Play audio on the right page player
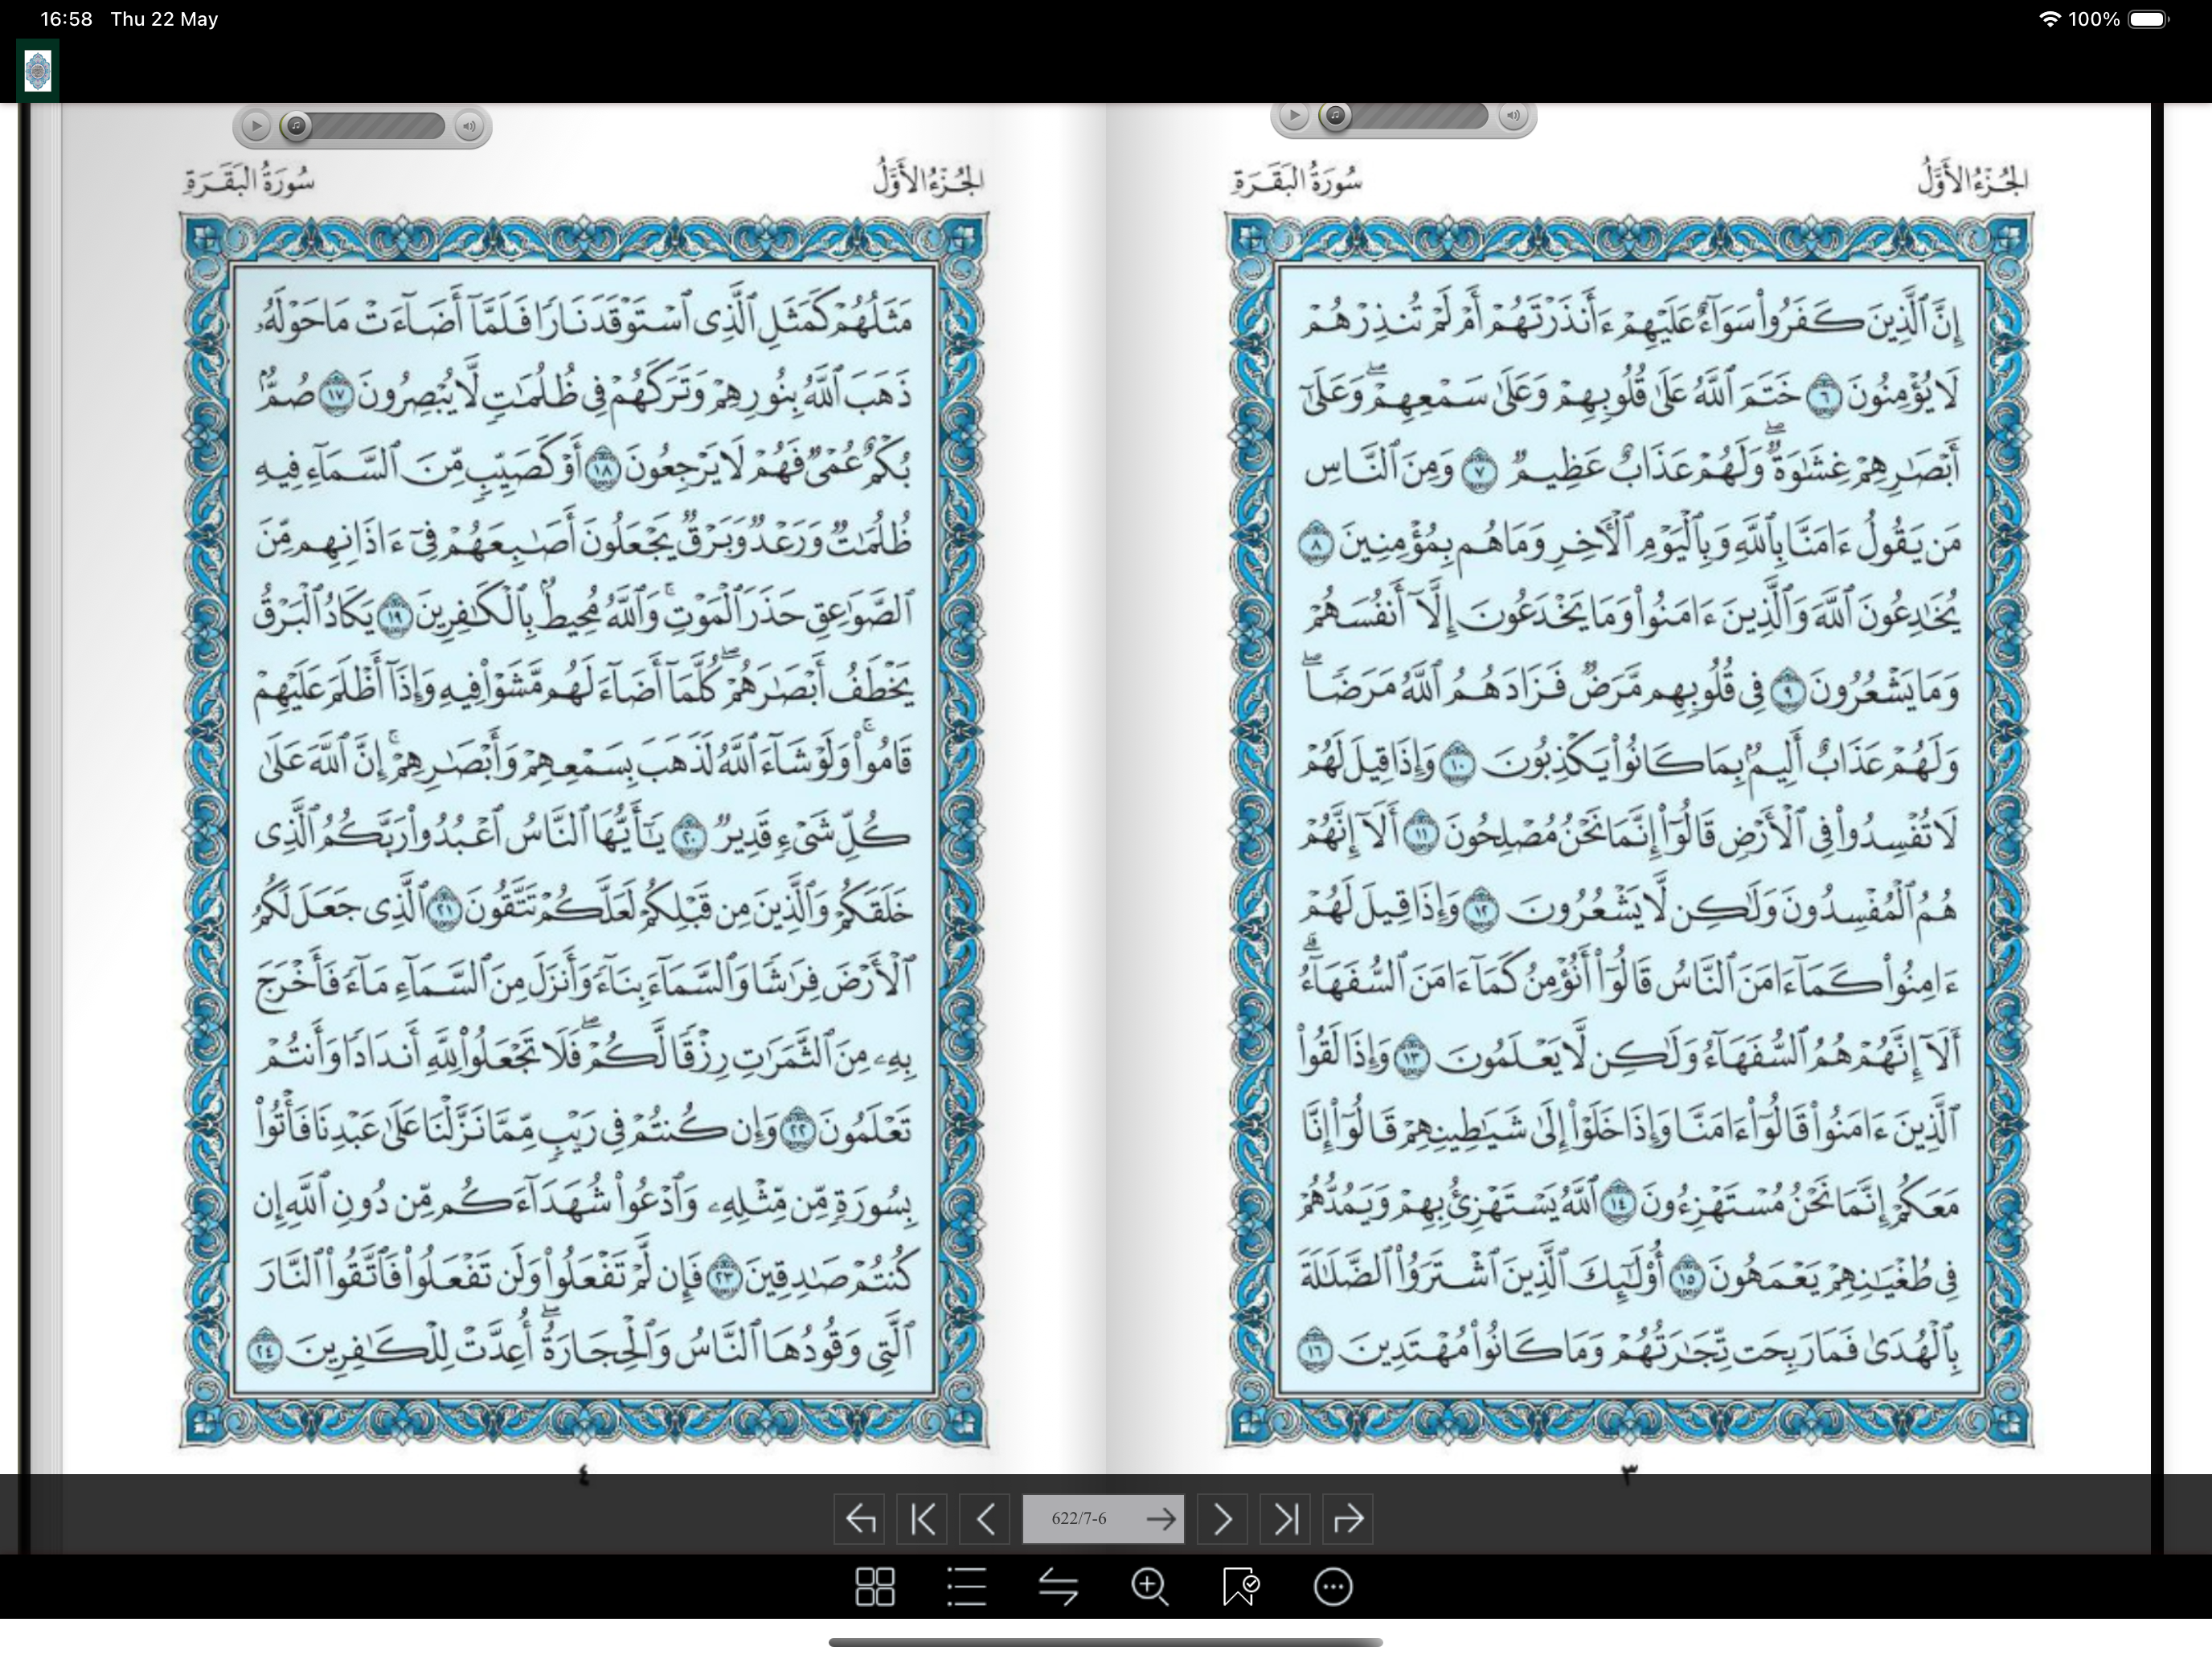The width and height of the screenshot is (2212, 1659). 1294,116
